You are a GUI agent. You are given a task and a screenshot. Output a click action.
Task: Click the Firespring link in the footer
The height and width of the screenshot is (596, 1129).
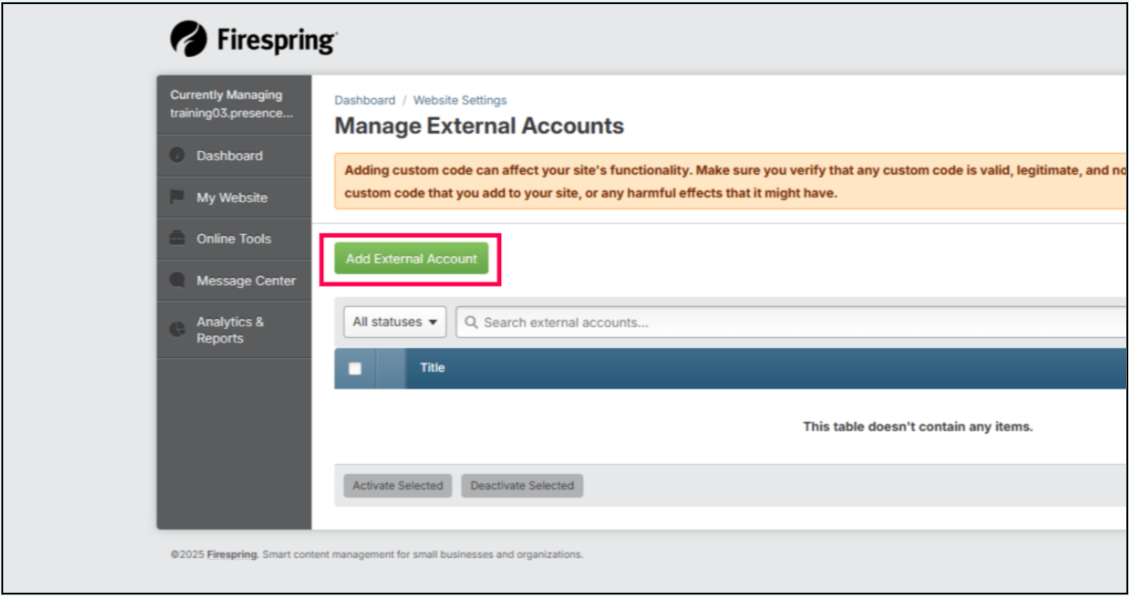[232, 555]
